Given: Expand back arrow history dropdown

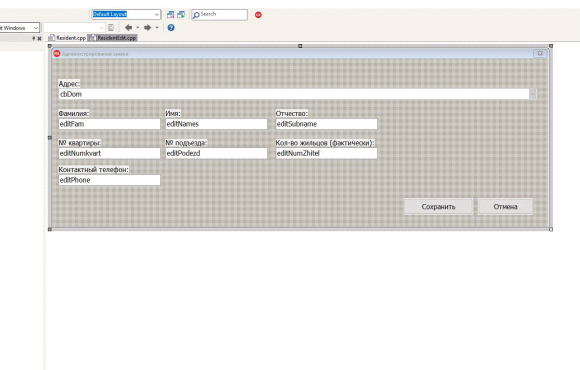Looking at the screenshot, I should pos(138,27).
